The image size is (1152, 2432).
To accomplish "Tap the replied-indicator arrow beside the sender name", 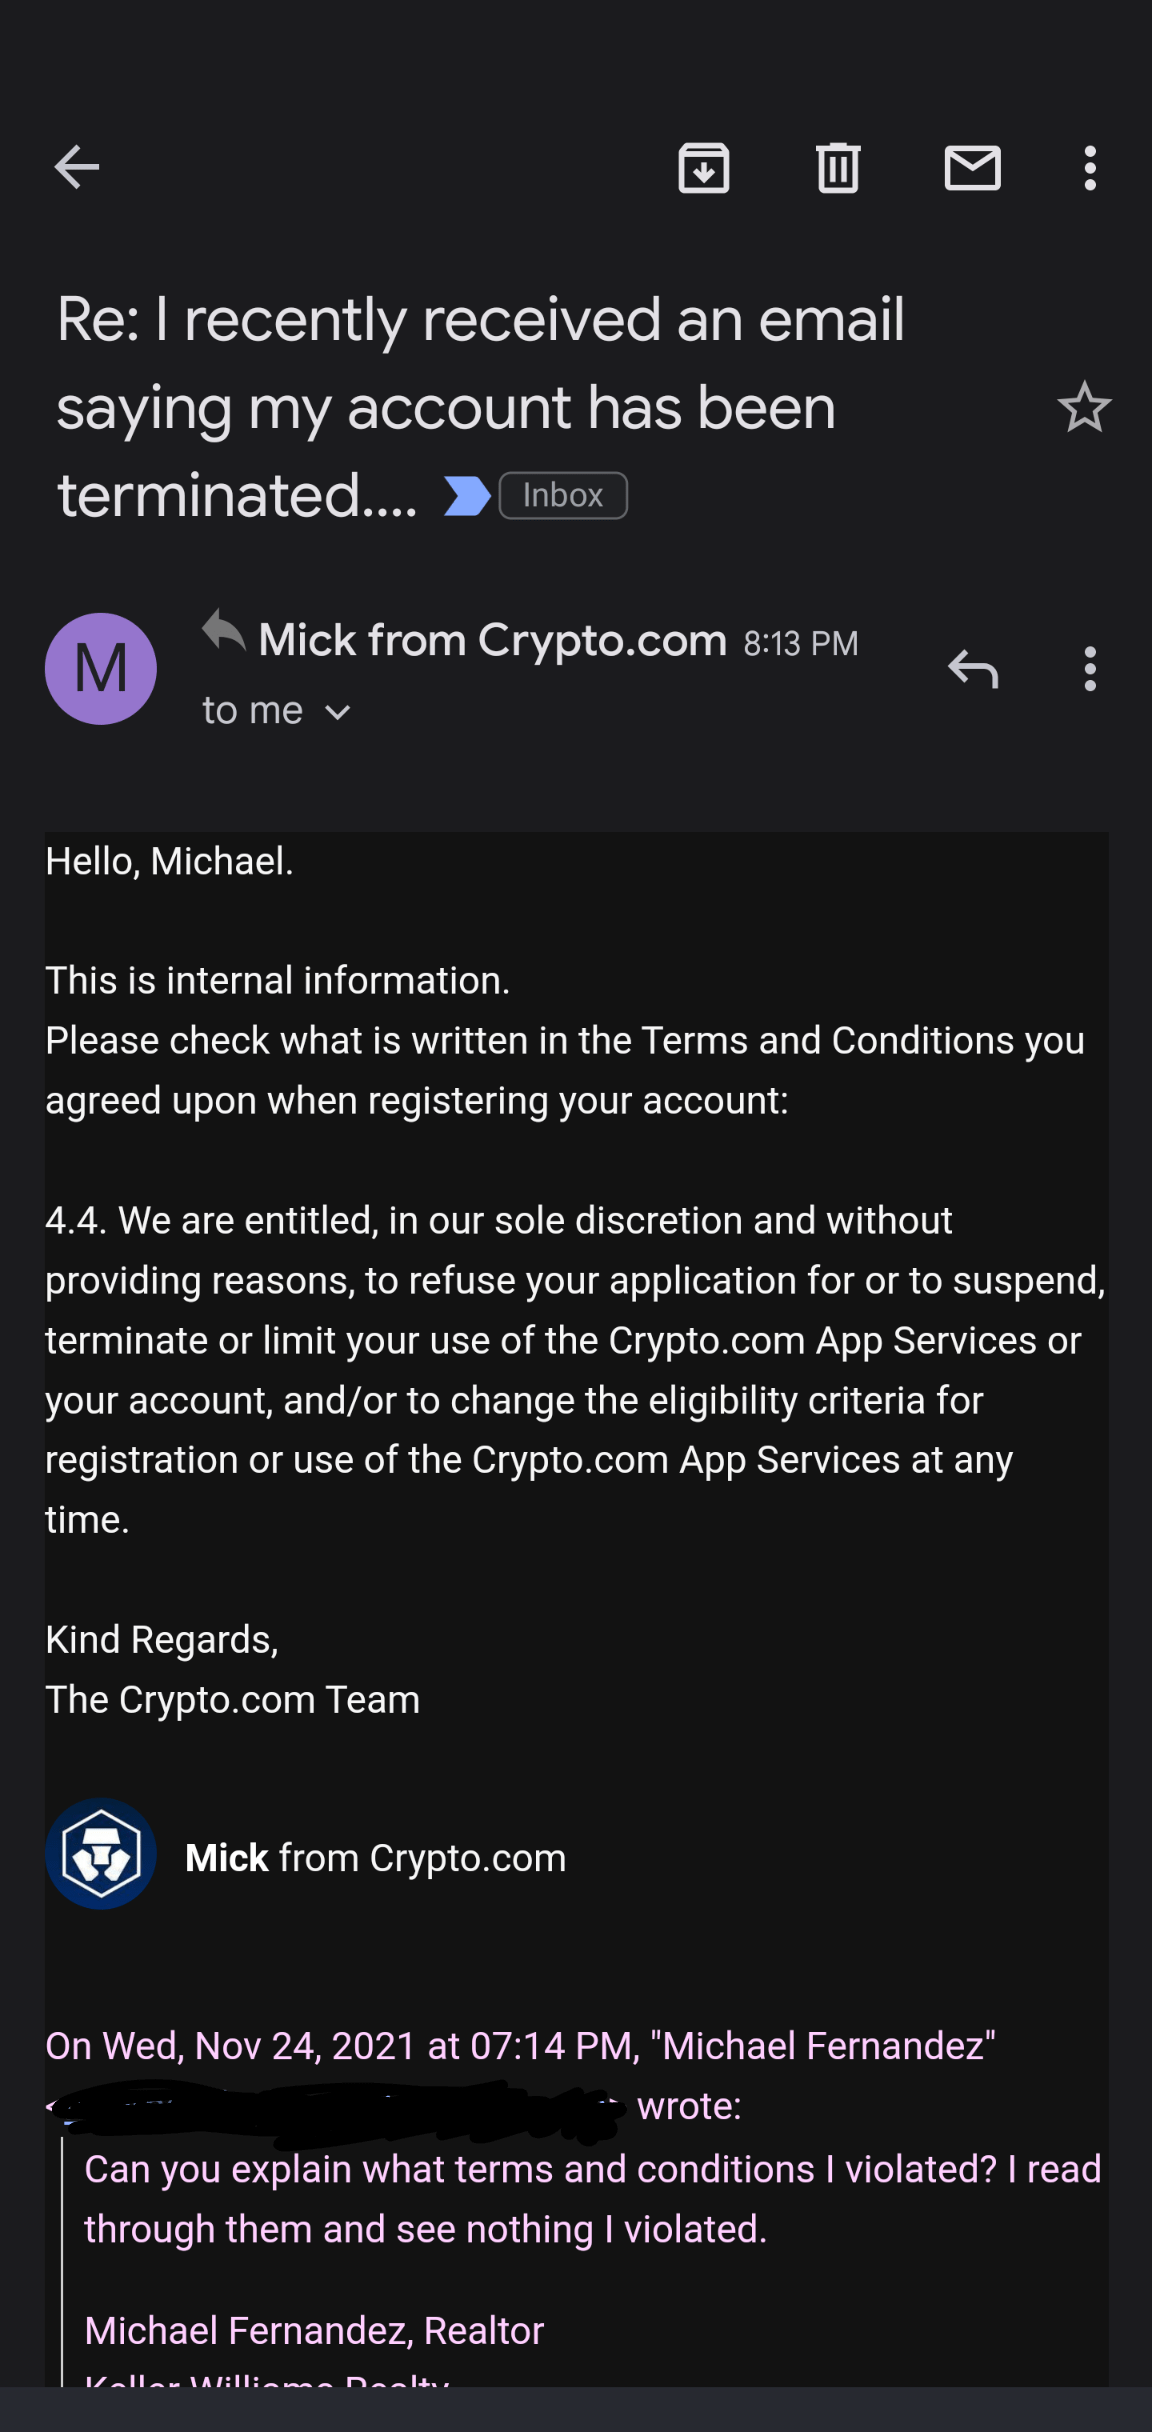I will tap(223, 631).
